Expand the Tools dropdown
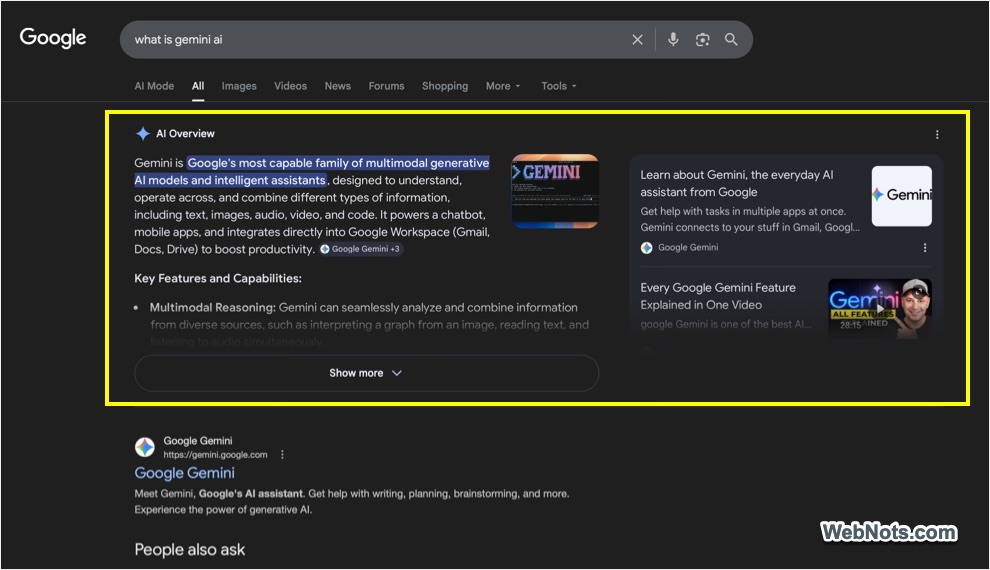990x570 pixels. click(559, 86)
